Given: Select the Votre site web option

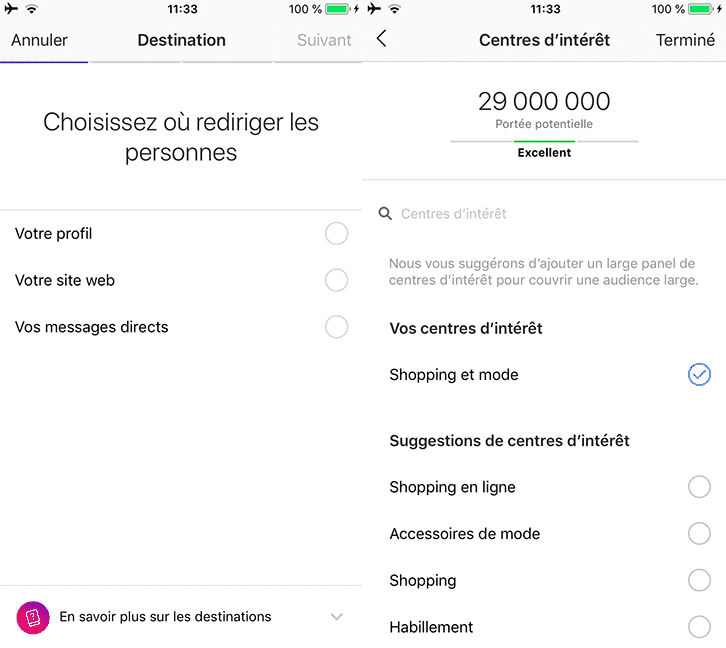Looking at the screenshot, I should point(336,280).
